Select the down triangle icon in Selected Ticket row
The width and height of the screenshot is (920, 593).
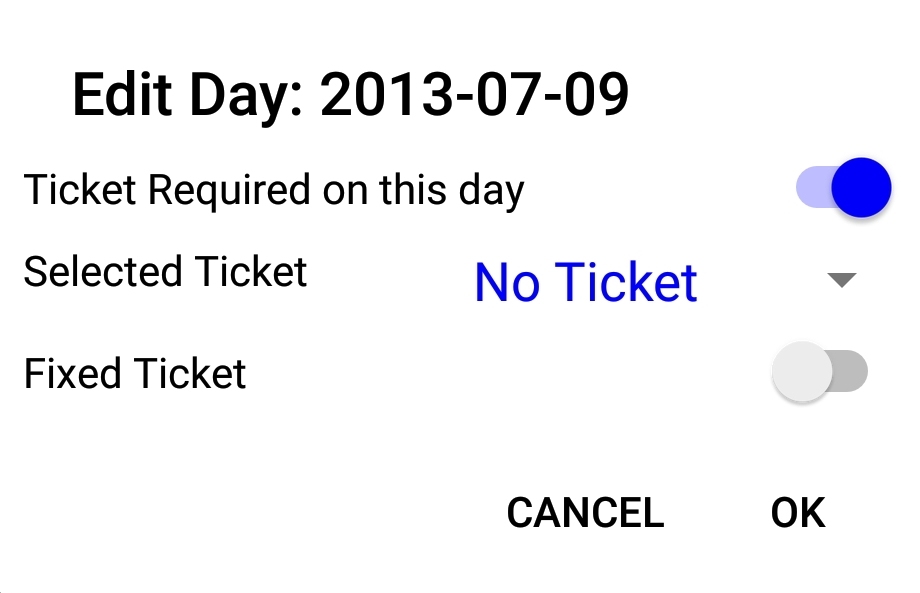tap(842, 281)
